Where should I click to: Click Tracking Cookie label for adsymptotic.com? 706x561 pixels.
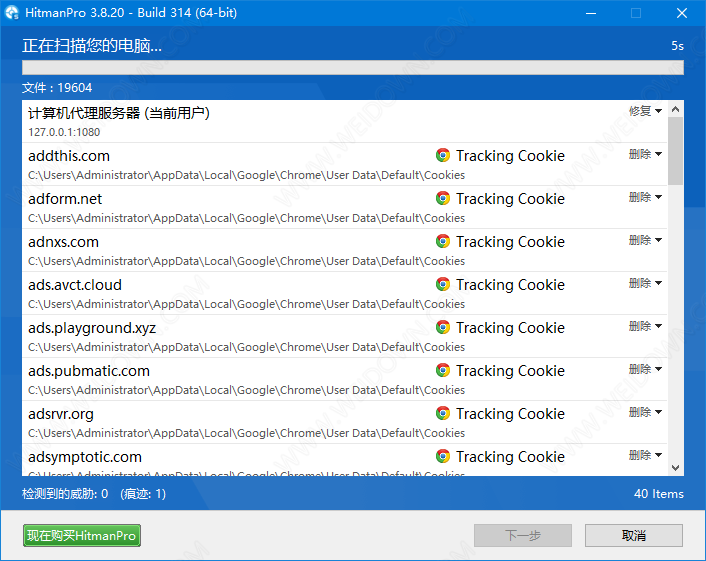(x=510, y=457)
